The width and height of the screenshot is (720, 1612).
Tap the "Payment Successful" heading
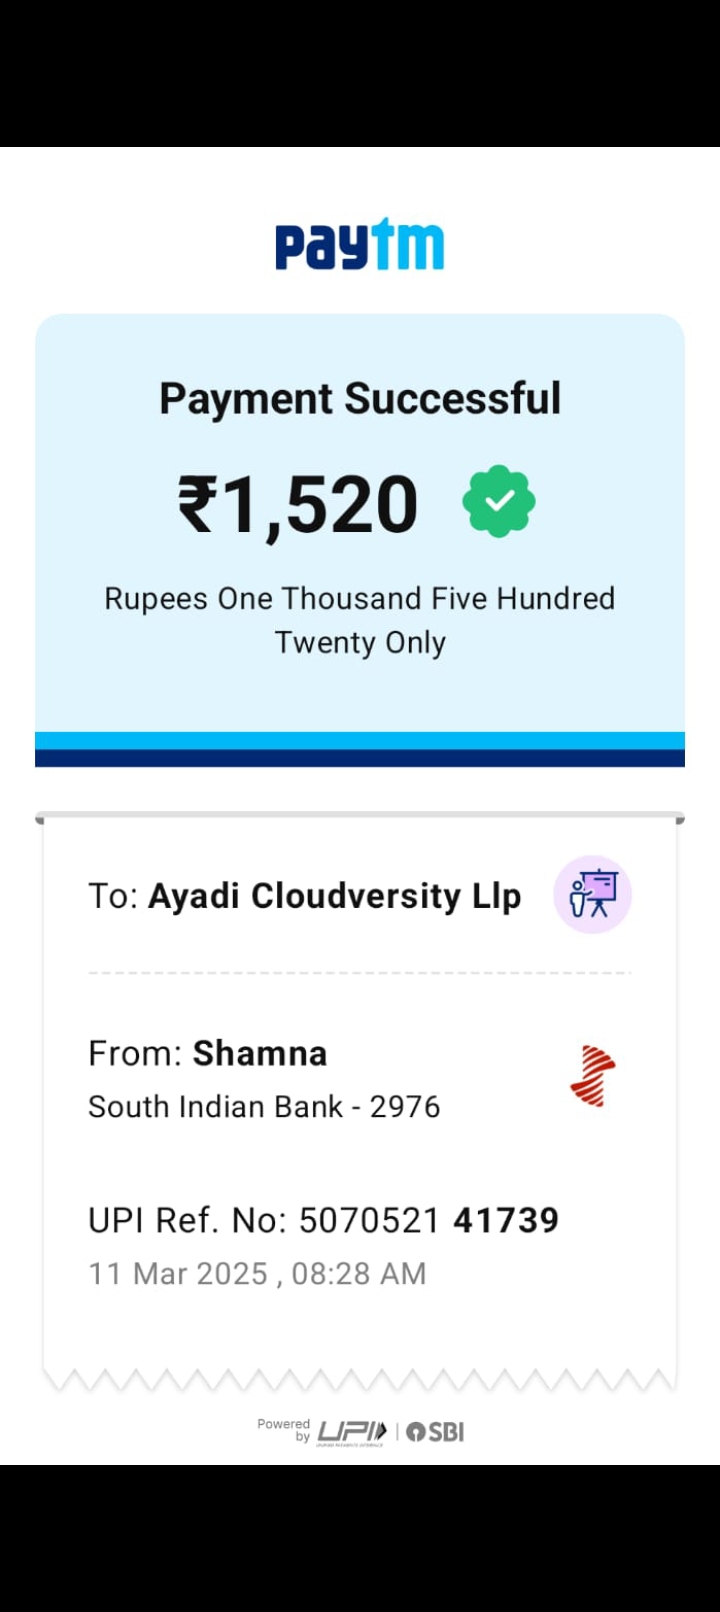click(x=360, y=398)
